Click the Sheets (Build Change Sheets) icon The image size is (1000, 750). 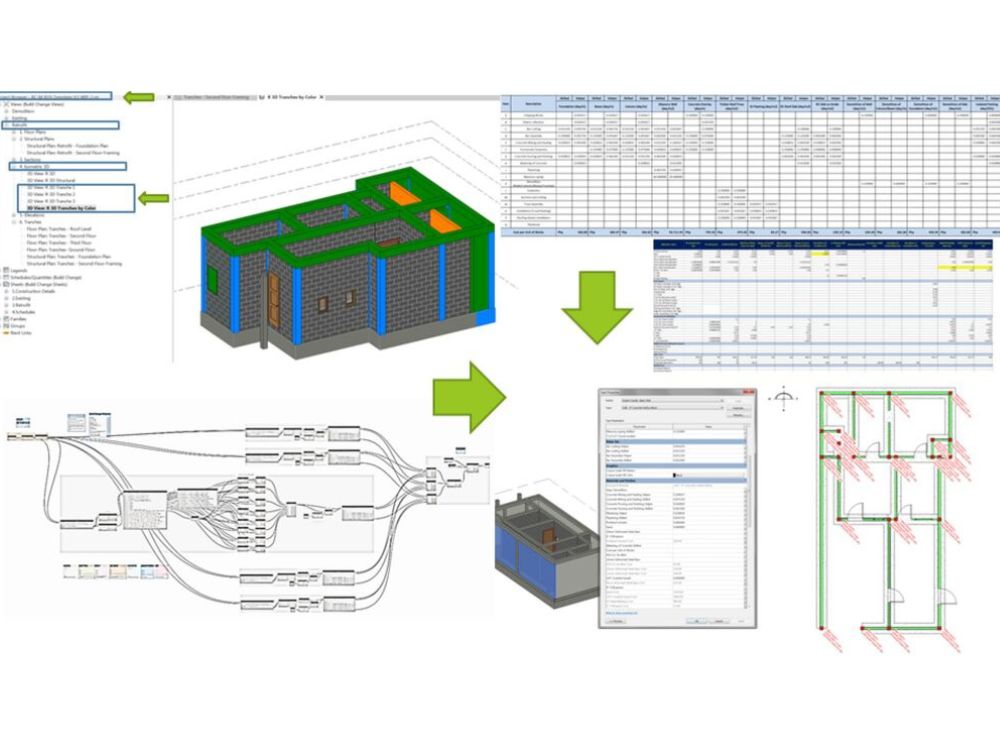coord(4,283)
